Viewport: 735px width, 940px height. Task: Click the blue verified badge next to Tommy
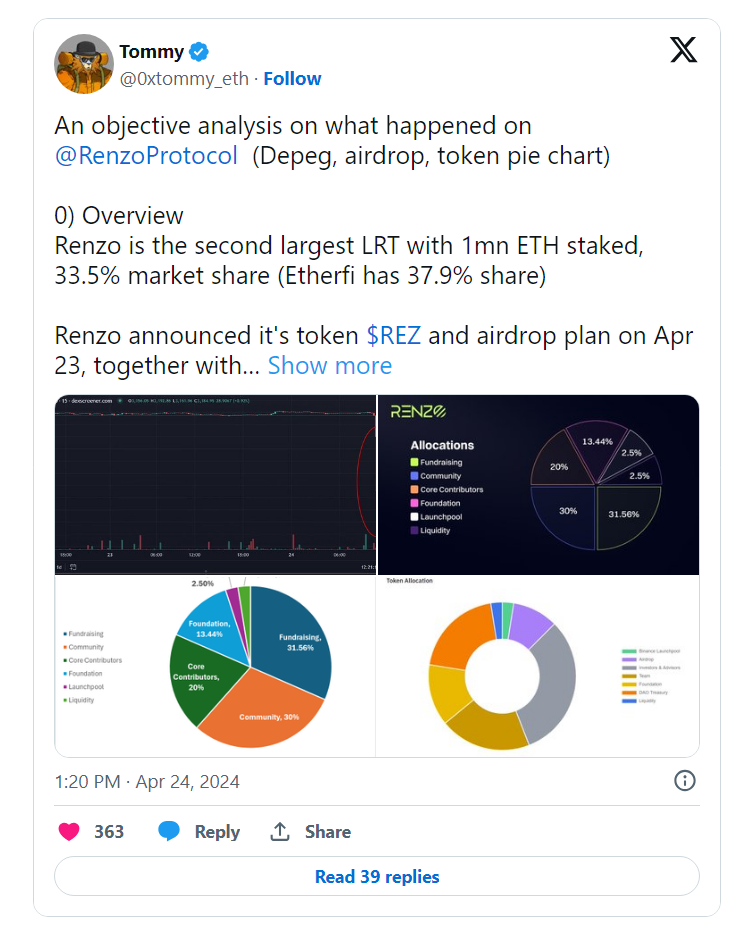200,51
